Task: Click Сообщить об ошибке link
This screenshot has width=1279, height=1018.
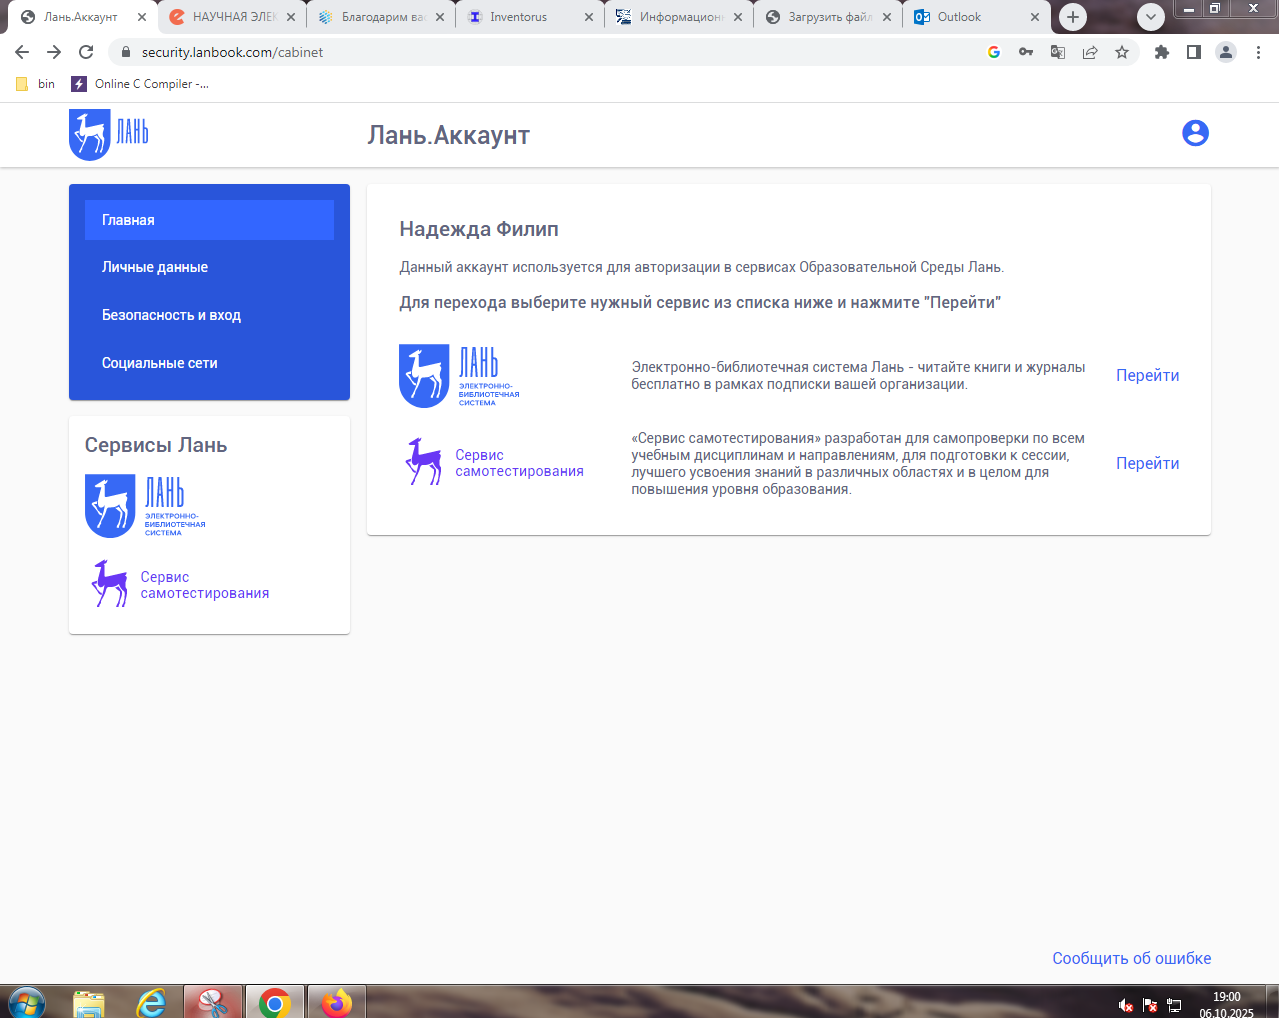Action: [1131, 958]
